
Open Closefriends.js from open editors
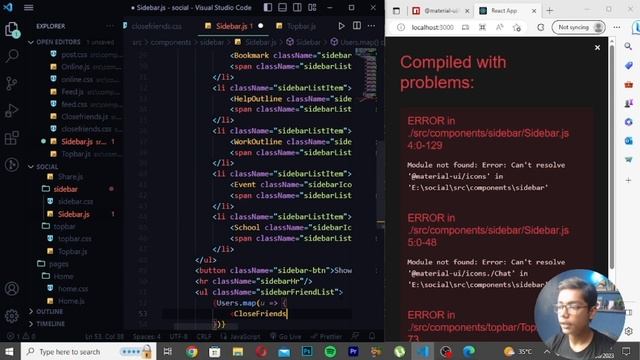click(84, 117)
